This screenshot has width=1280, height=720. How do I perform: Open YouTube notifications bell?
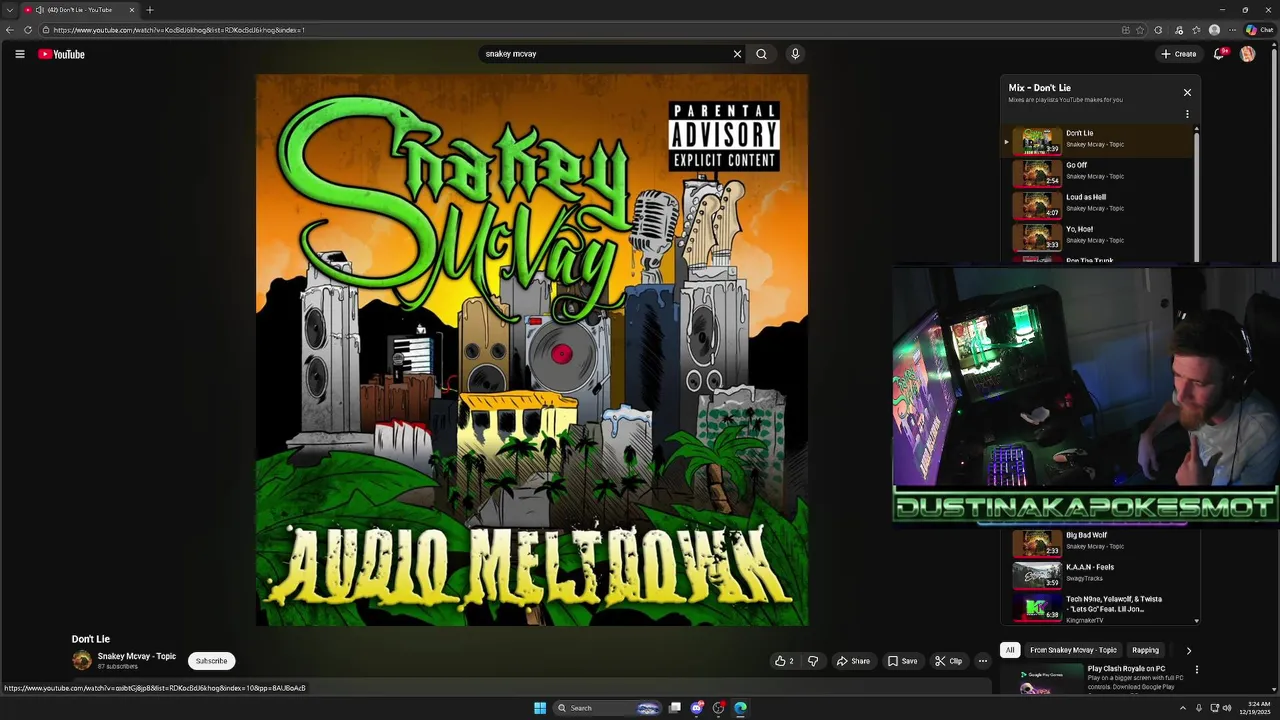pyautogui.click(x=1219, y=54)
